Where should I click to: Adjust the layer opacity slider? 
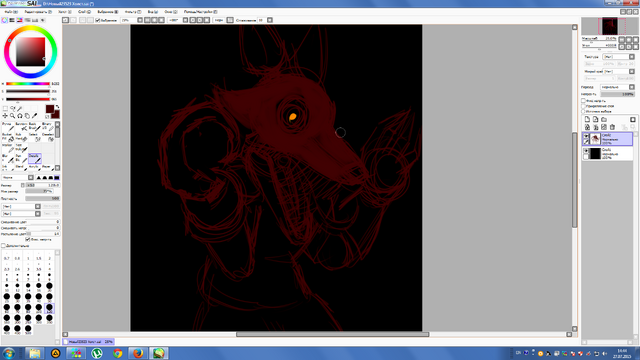[618, 94]
